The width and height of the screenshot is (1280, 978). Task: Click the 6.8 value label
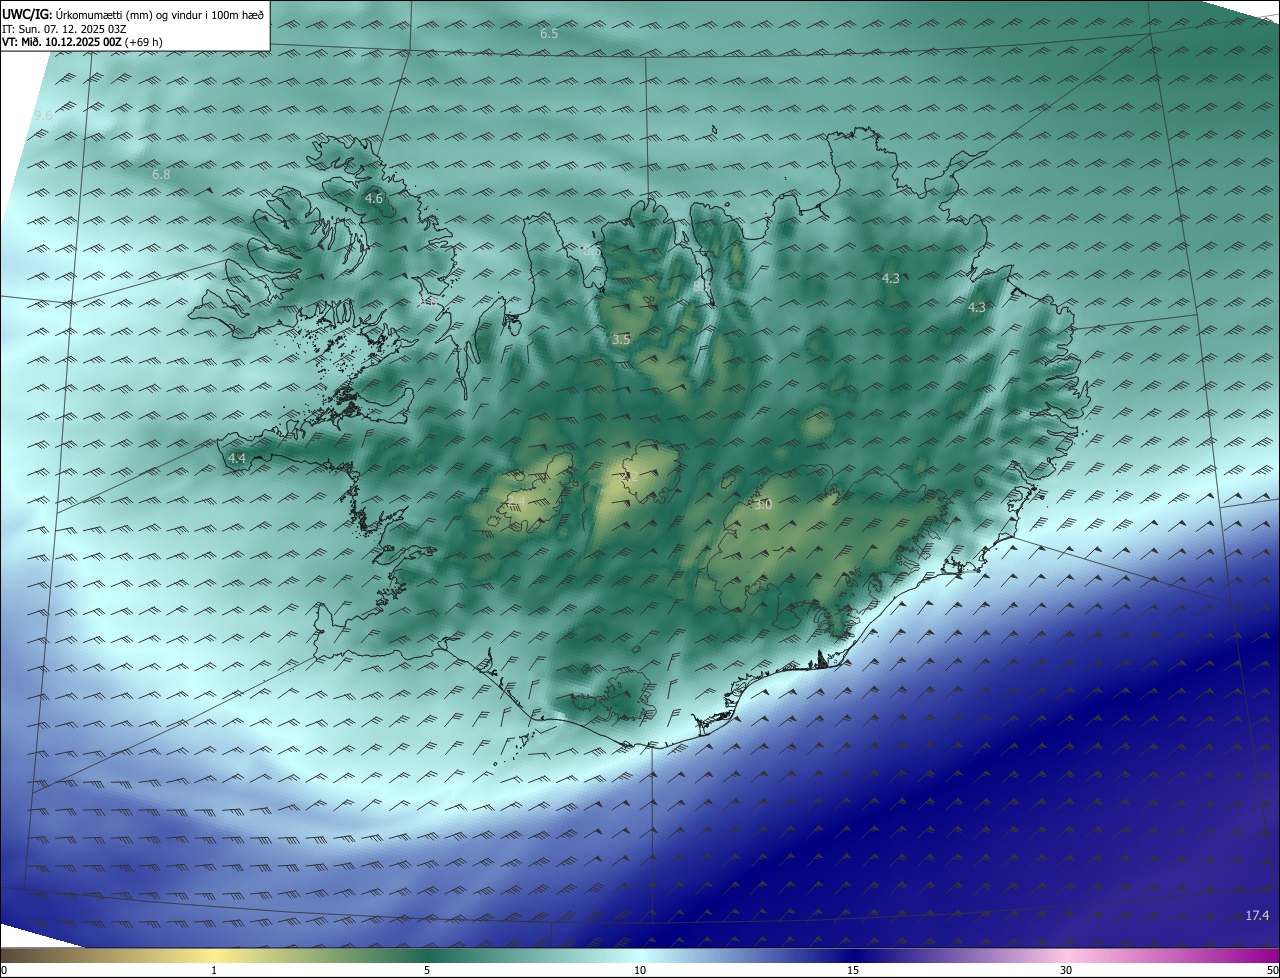click(161, 174)
